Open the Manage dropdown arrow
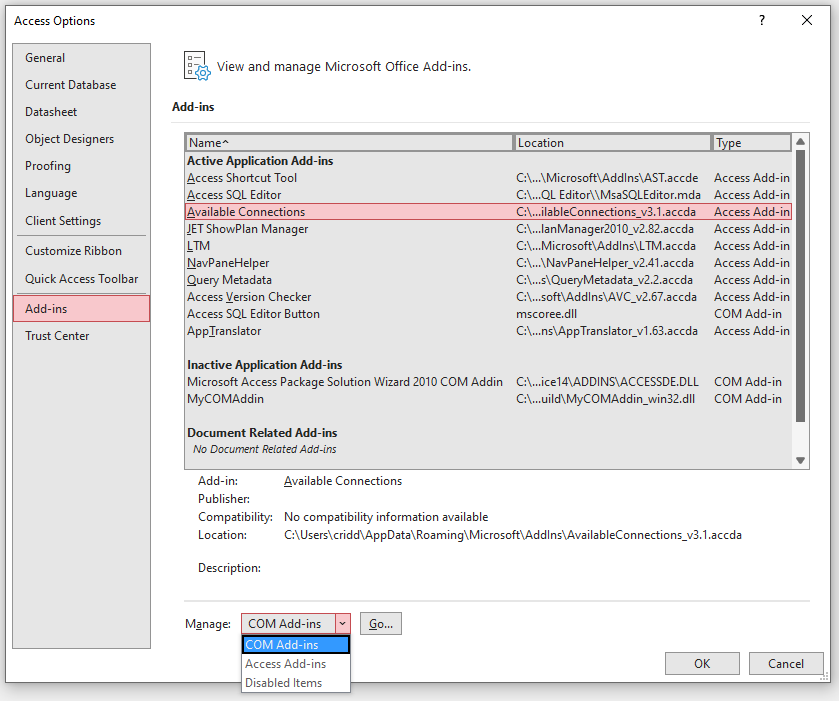 [x=342, y=623]
